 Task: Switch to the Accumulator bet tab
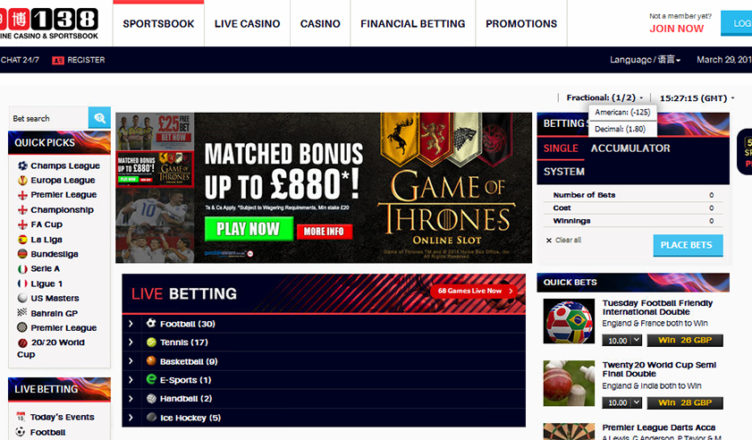[630, 148]
